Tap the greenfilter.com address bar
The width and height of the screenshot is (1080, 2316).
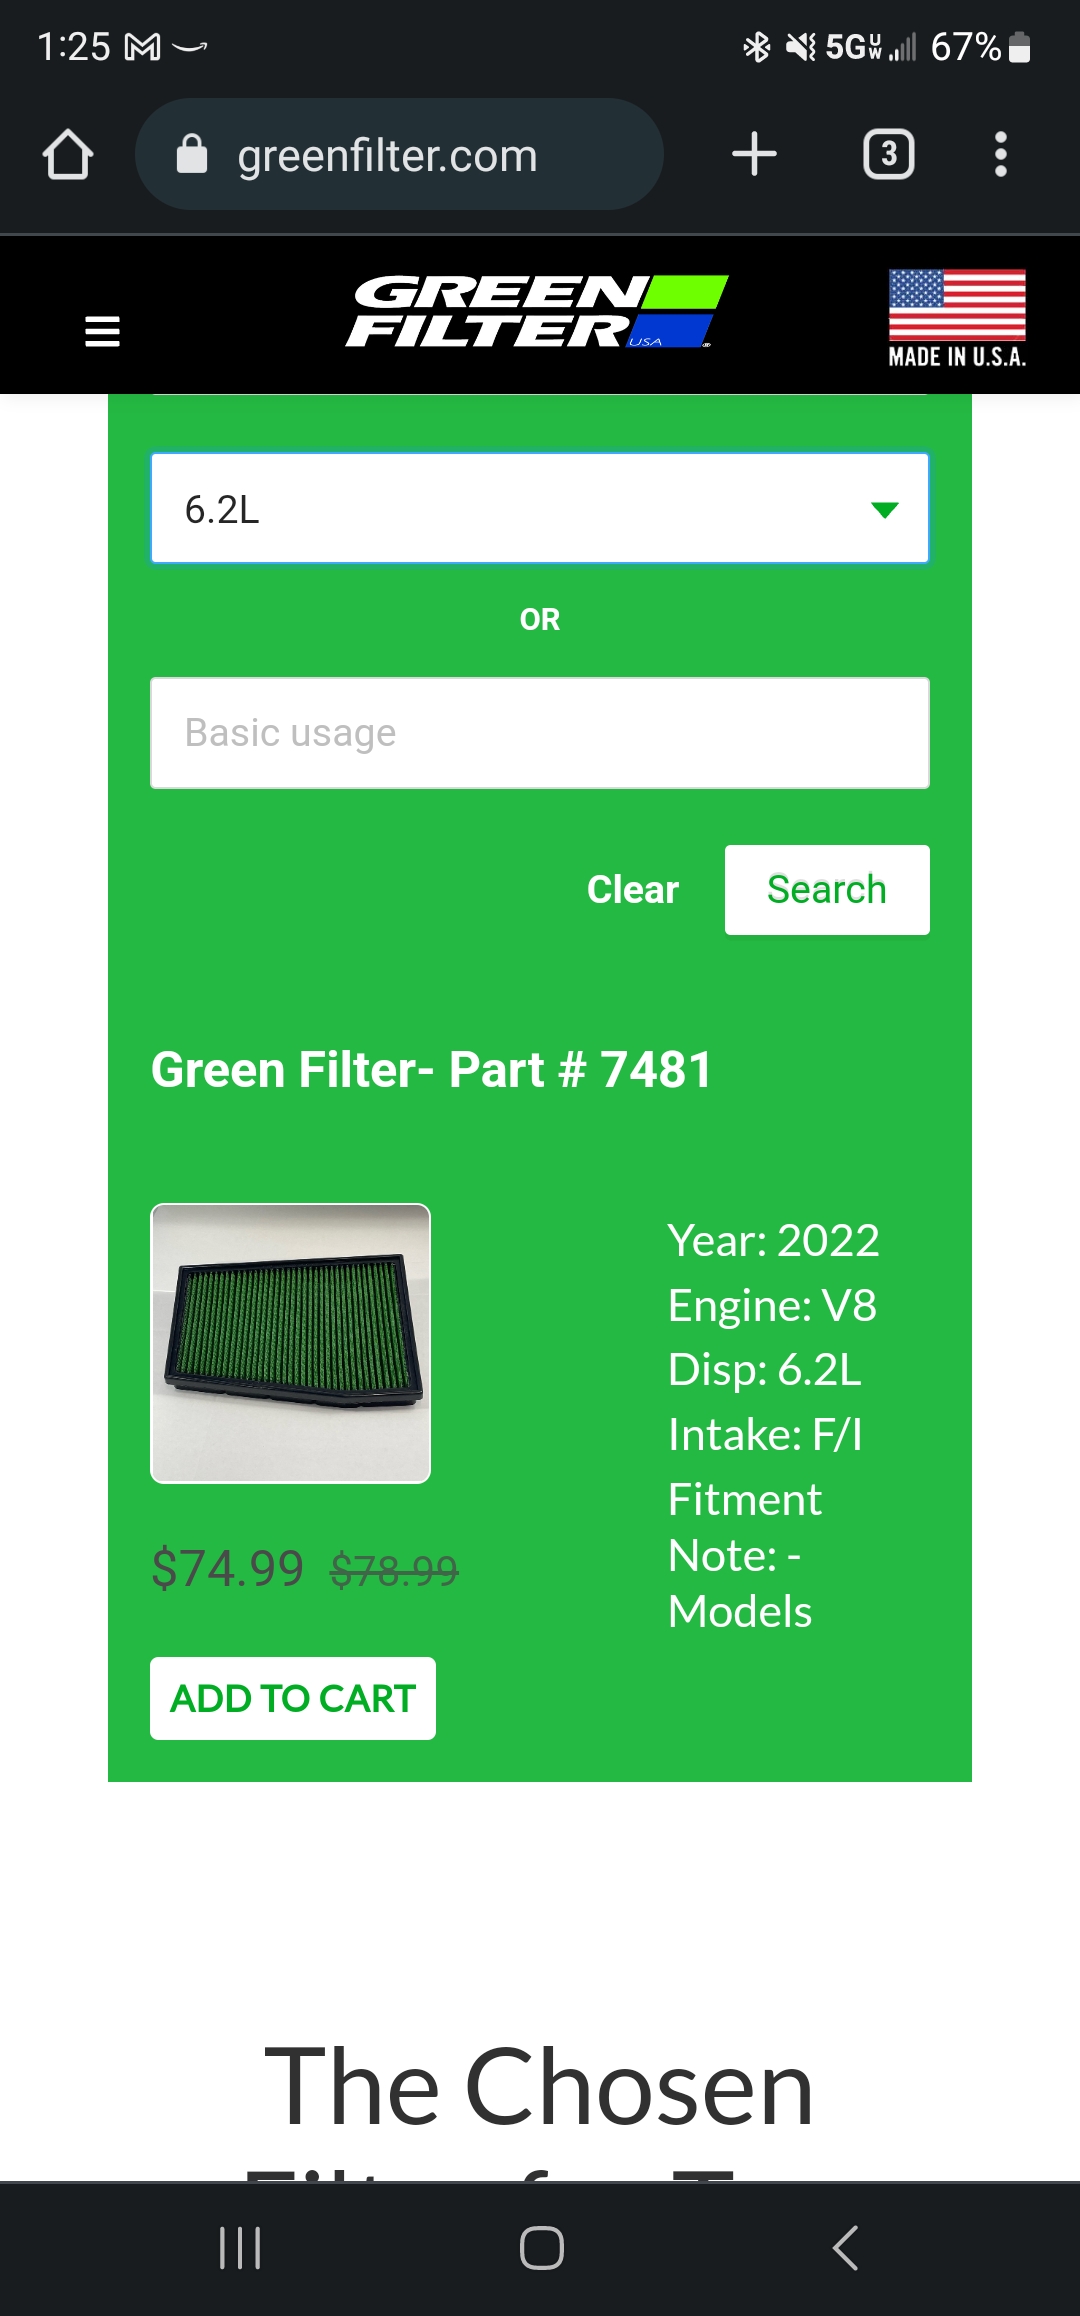click(x=399, y=155)
